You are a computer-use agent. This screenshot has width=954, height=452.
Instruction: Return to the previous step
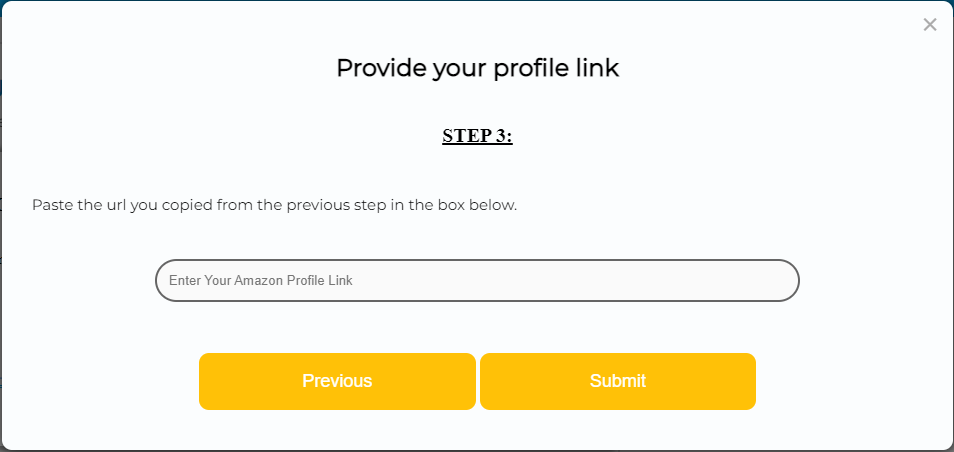[x=337, y=381]
